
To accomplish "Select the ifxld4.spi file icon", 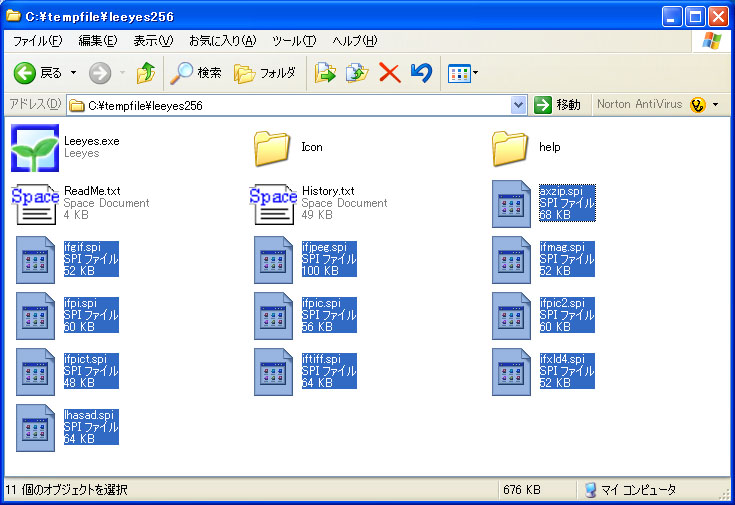I will 511,372.
